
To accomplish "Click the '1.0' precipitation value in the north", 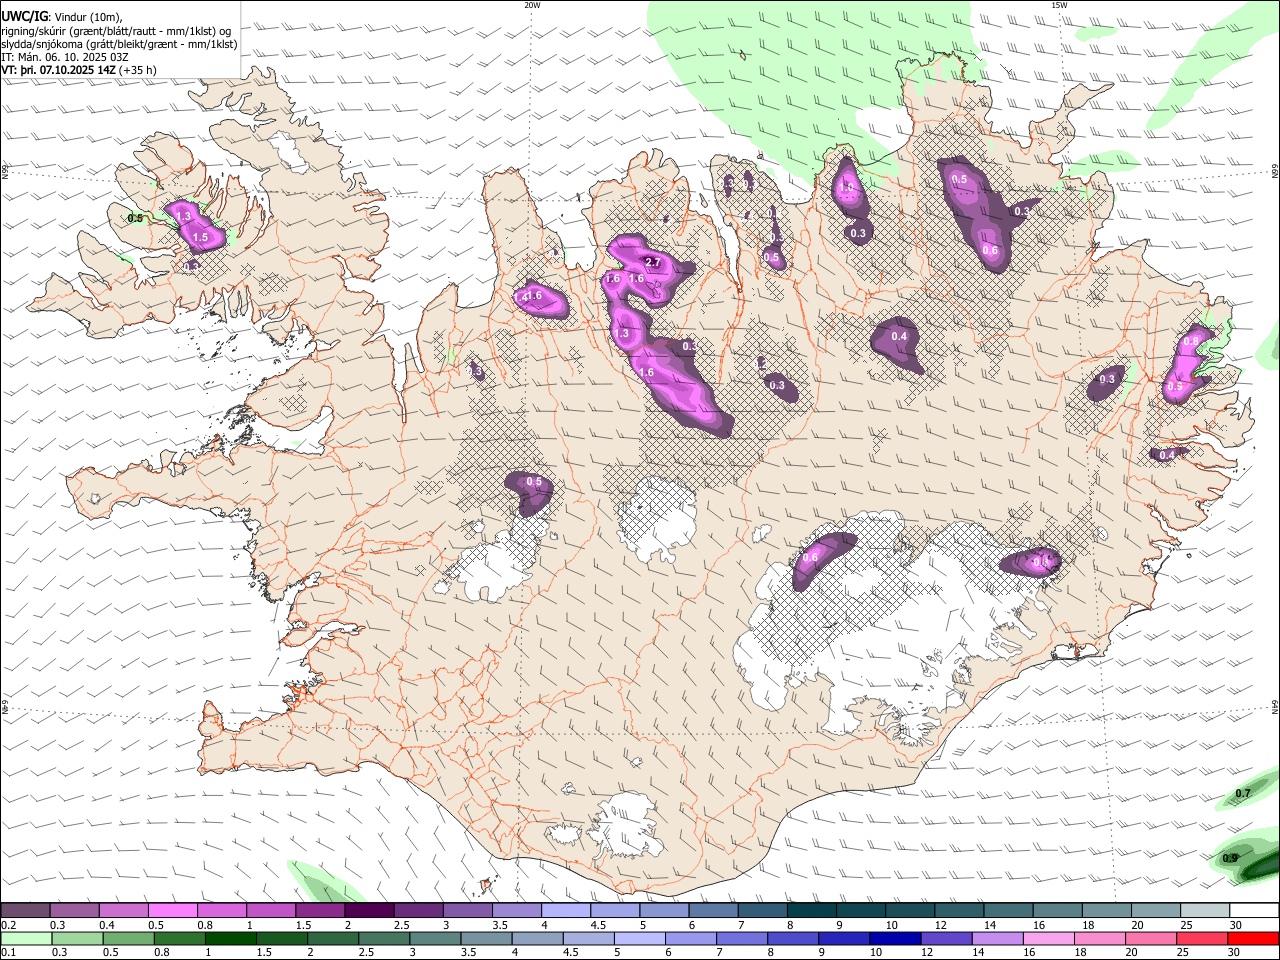I will point(847,187).
